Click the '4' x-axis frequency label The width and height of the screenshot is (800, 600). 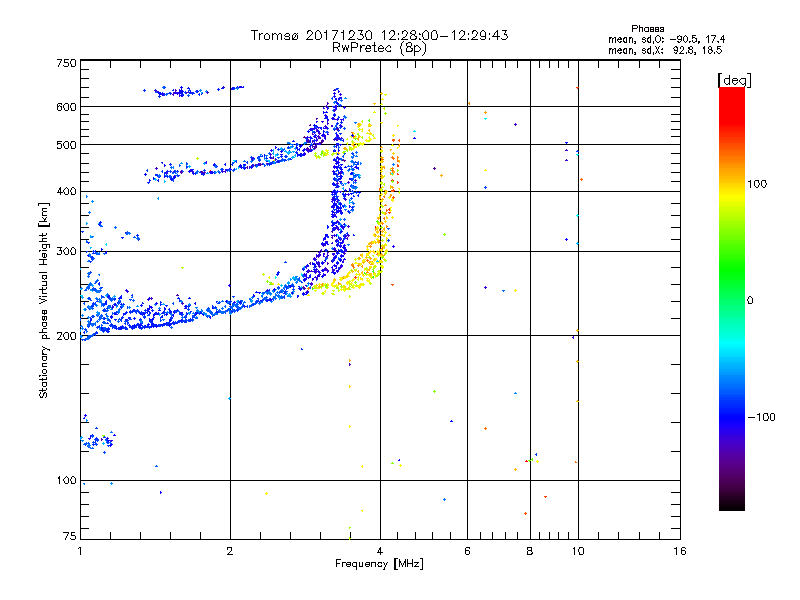[380, 551]
